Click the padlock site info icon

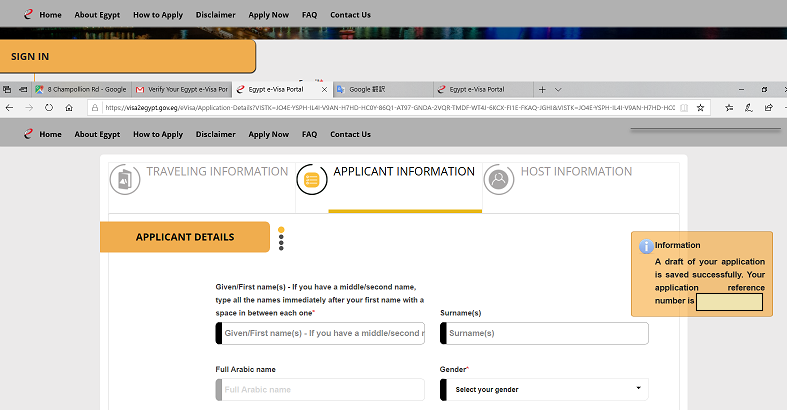click(95, 107)
